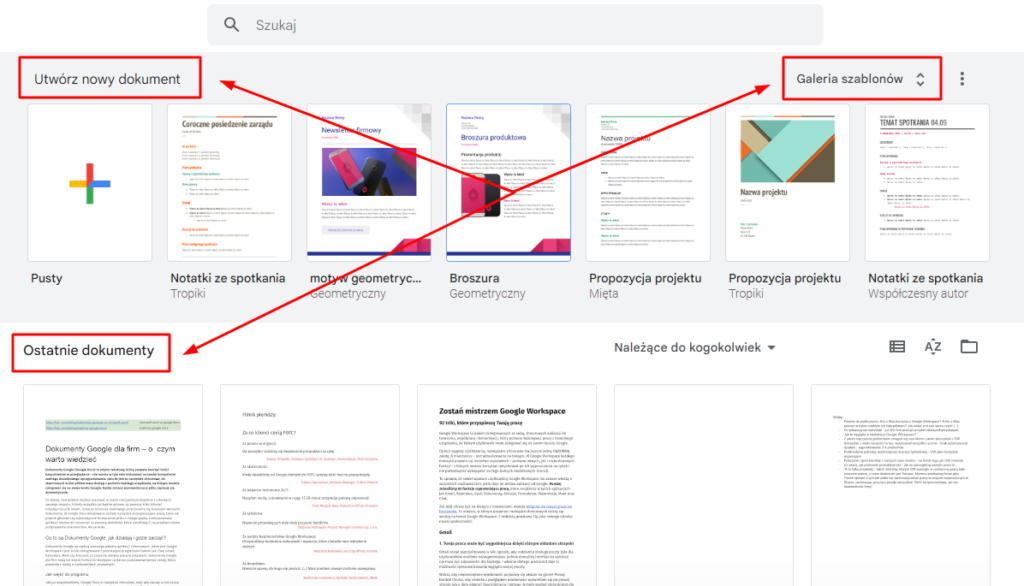Screen dimensions: 1024x586
Task: Click the magnifier search icon
Action: pos(231,25)
